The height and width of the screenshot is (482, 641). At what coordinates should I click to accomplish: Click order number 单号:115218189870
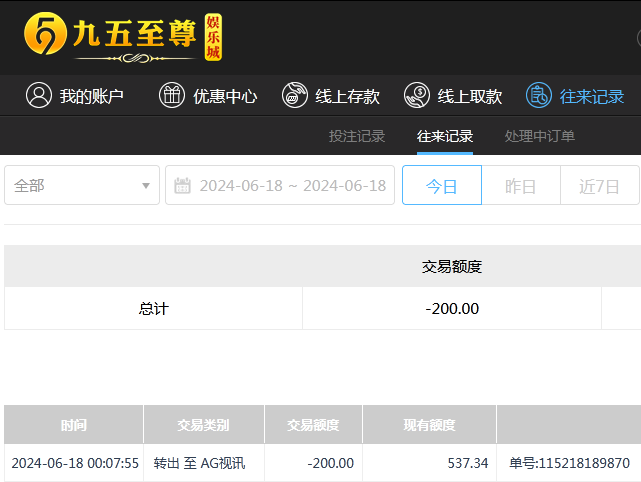tap(569, 463)
